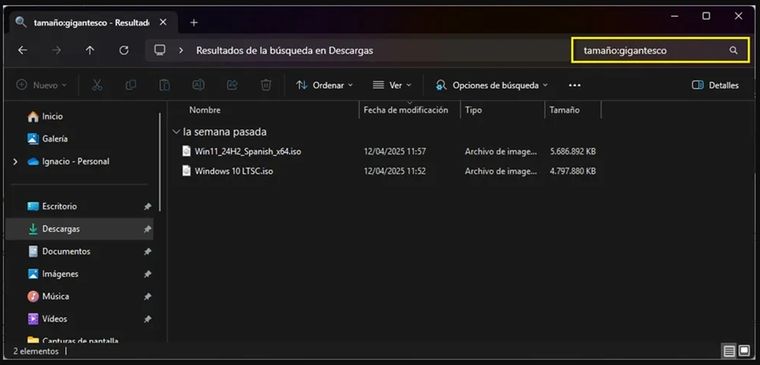This screenshot has height=365, width=760.
Task: Go forward with the right arrow button
Action: click(57, 50)
